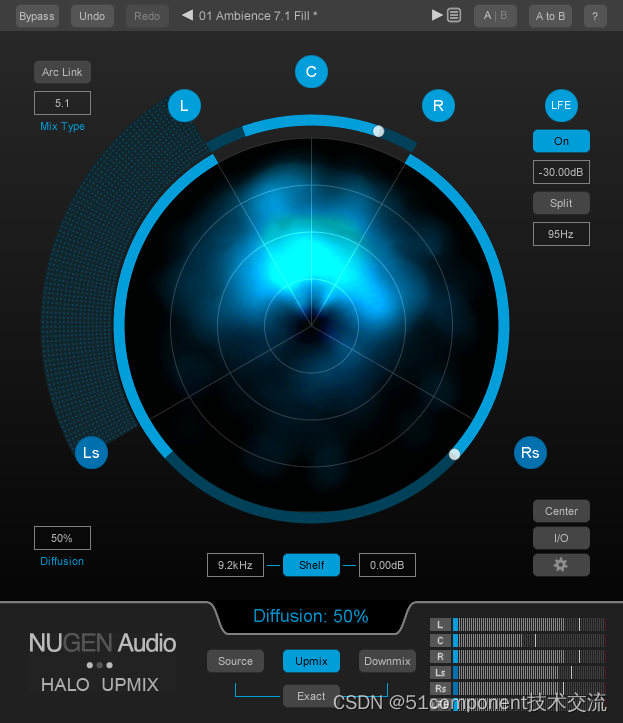This screenshot has width=623, height=723.
Task: Click the Ls channel level meter
Action: click(x=528, y=673)
